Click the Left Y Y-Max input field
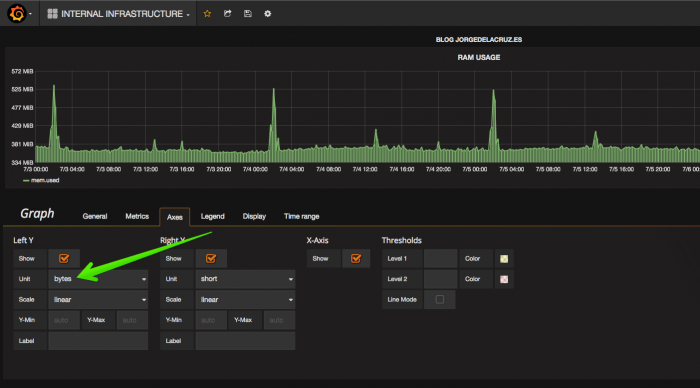This screenshot has height=388, width=700. click(132, 320)
